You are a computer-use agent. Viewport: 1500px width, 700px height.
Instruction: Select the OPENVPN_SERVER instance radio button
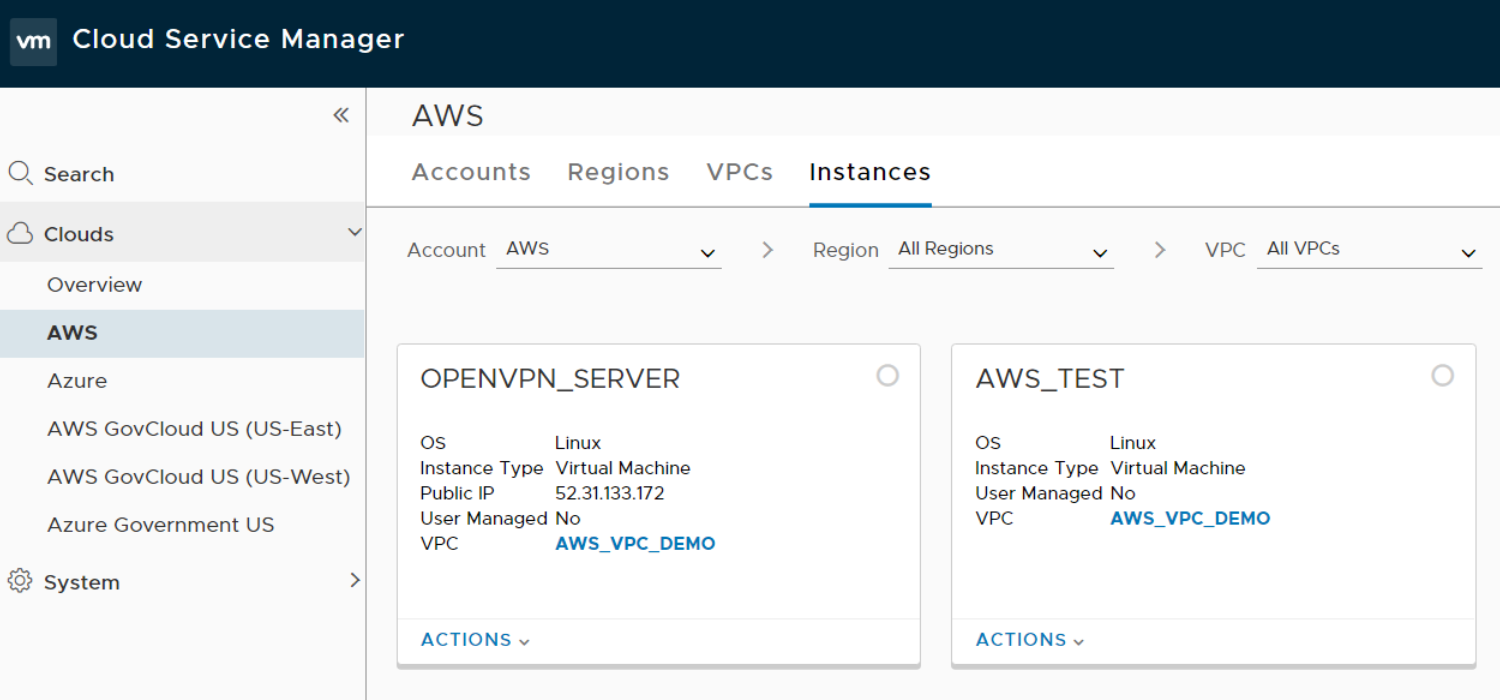point(887,375)
